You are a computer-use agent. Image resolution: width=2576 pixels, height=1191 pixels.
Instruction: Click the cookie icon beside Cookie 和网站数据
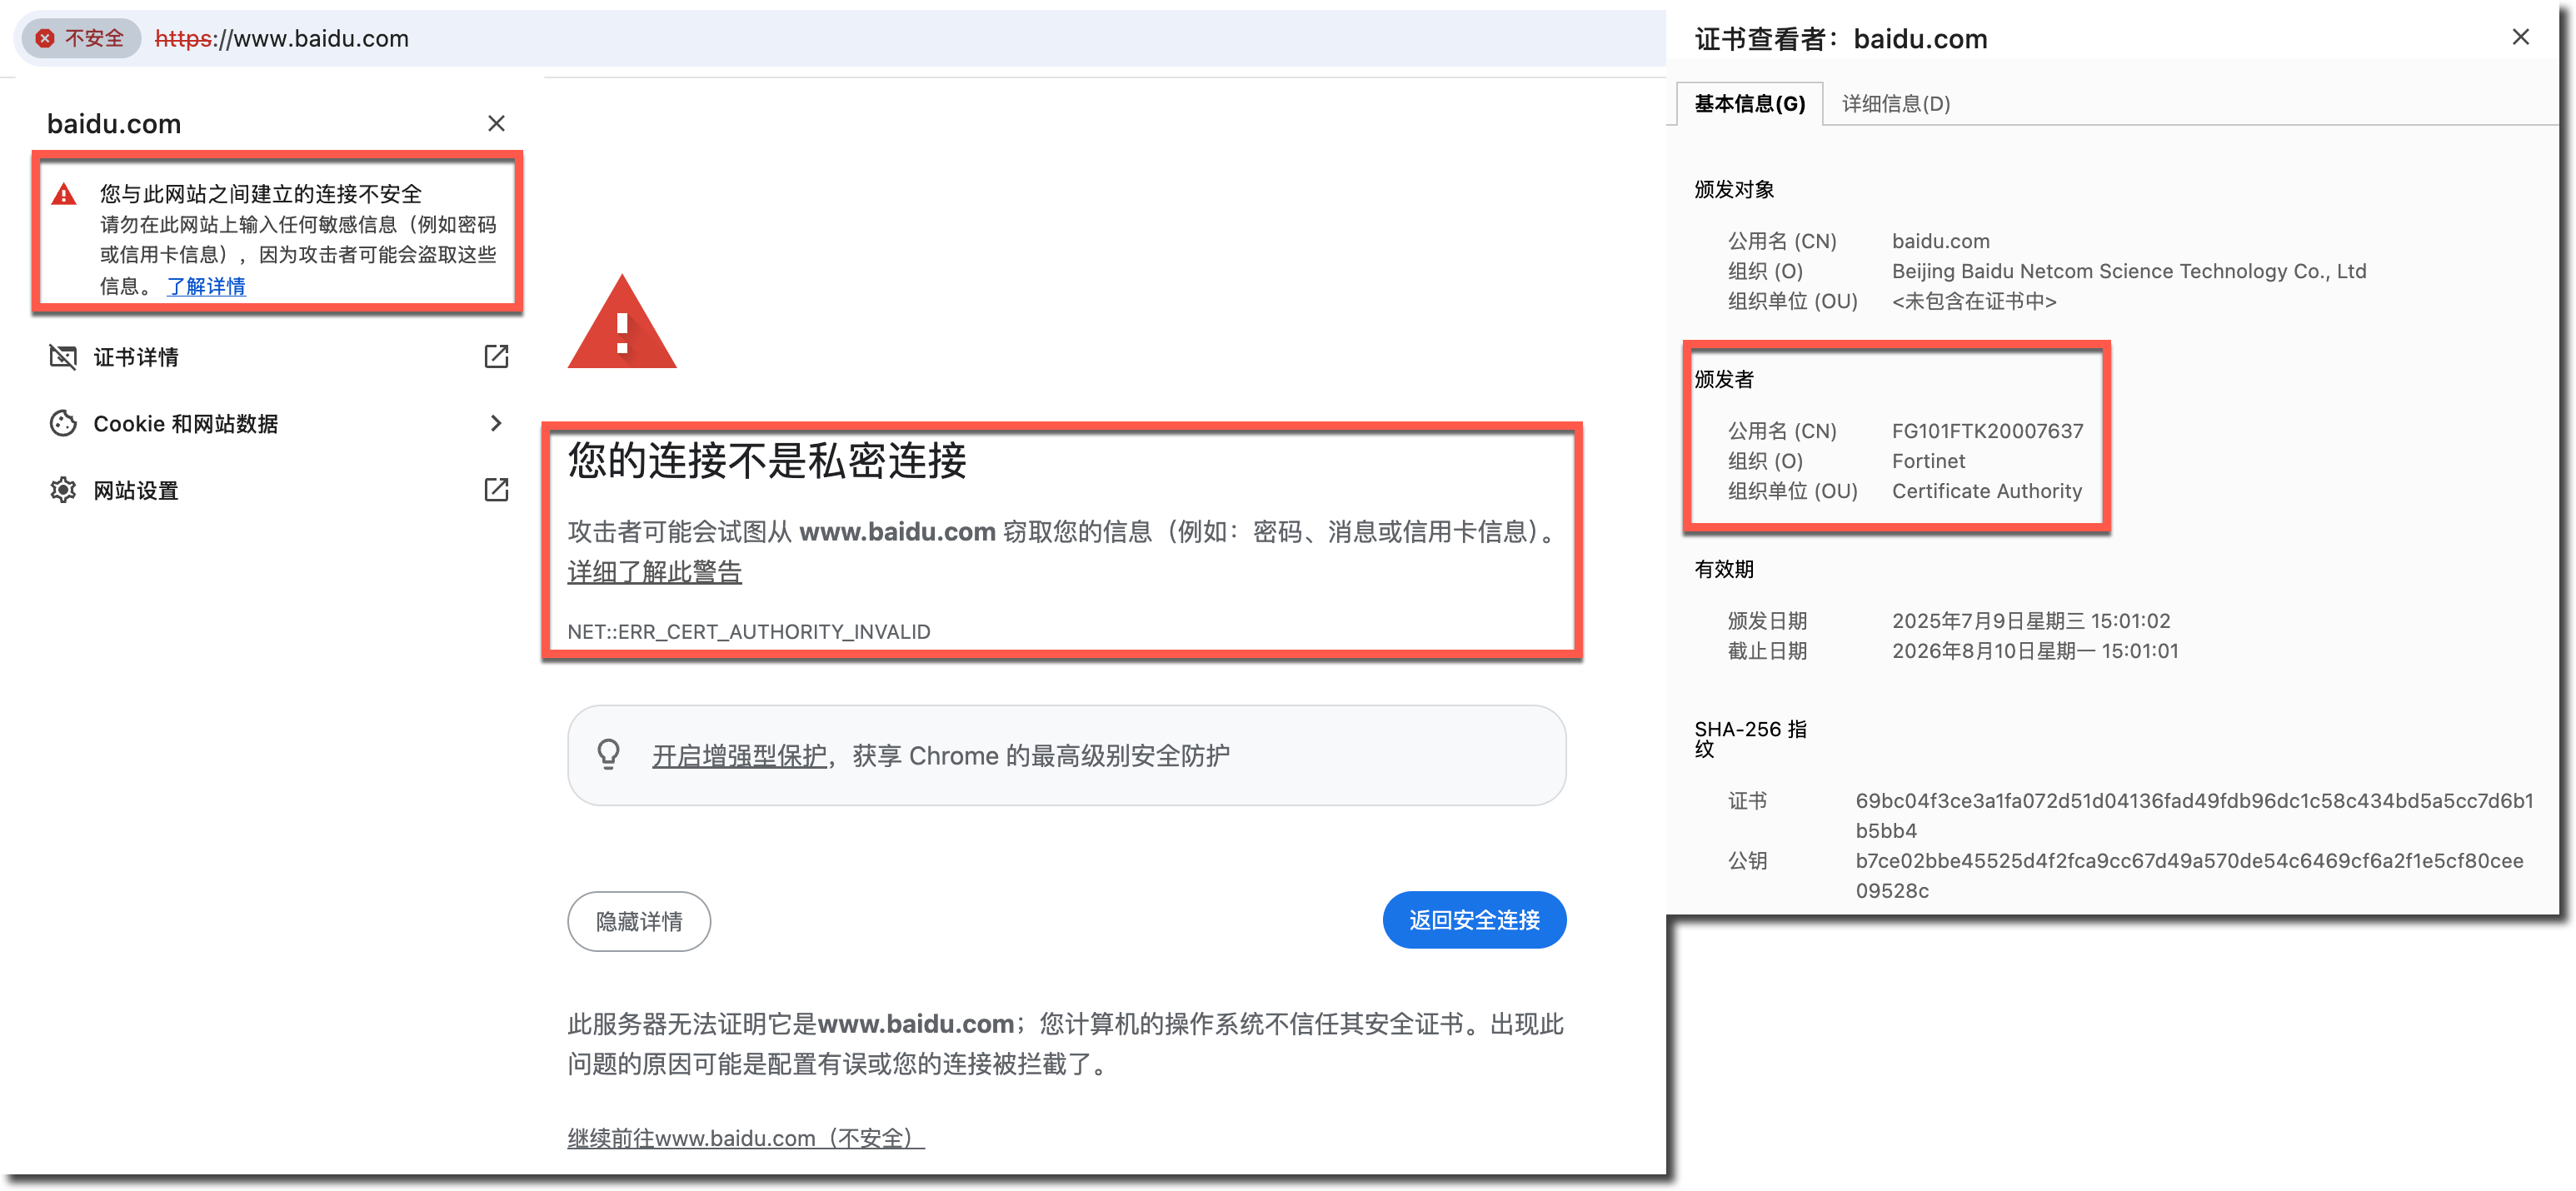[63, 424]
